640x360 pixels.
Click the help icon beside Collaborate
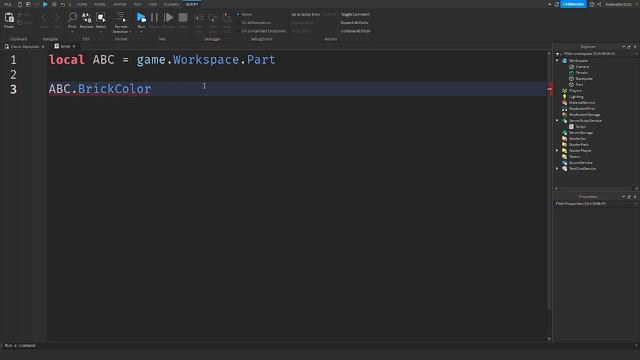592,4
